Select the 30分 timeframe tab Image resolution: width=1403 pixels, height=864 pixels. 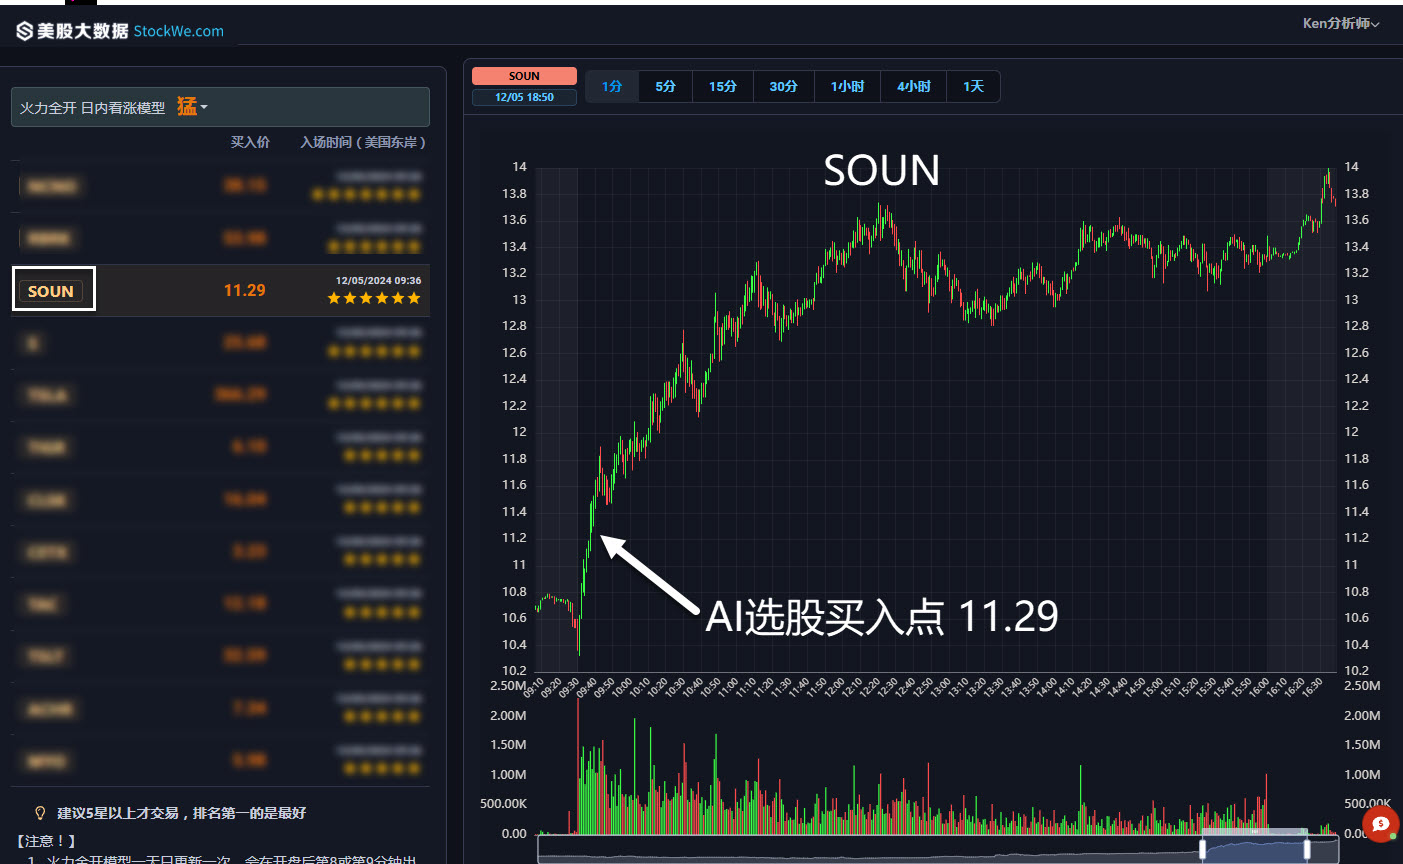pos(784,87)
